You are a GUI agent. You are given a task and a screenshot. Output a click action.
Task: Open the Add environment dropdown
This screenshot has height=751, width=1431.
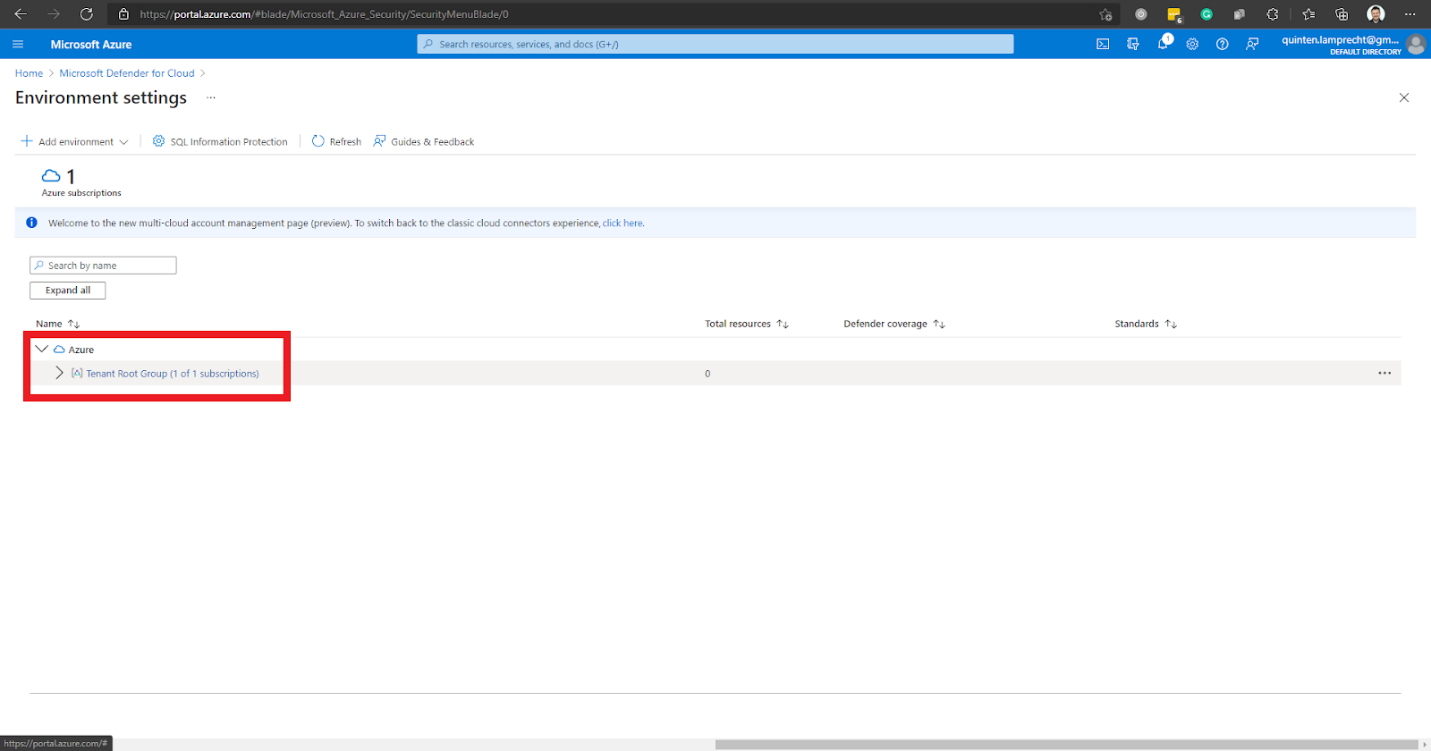tap(75, 142)
